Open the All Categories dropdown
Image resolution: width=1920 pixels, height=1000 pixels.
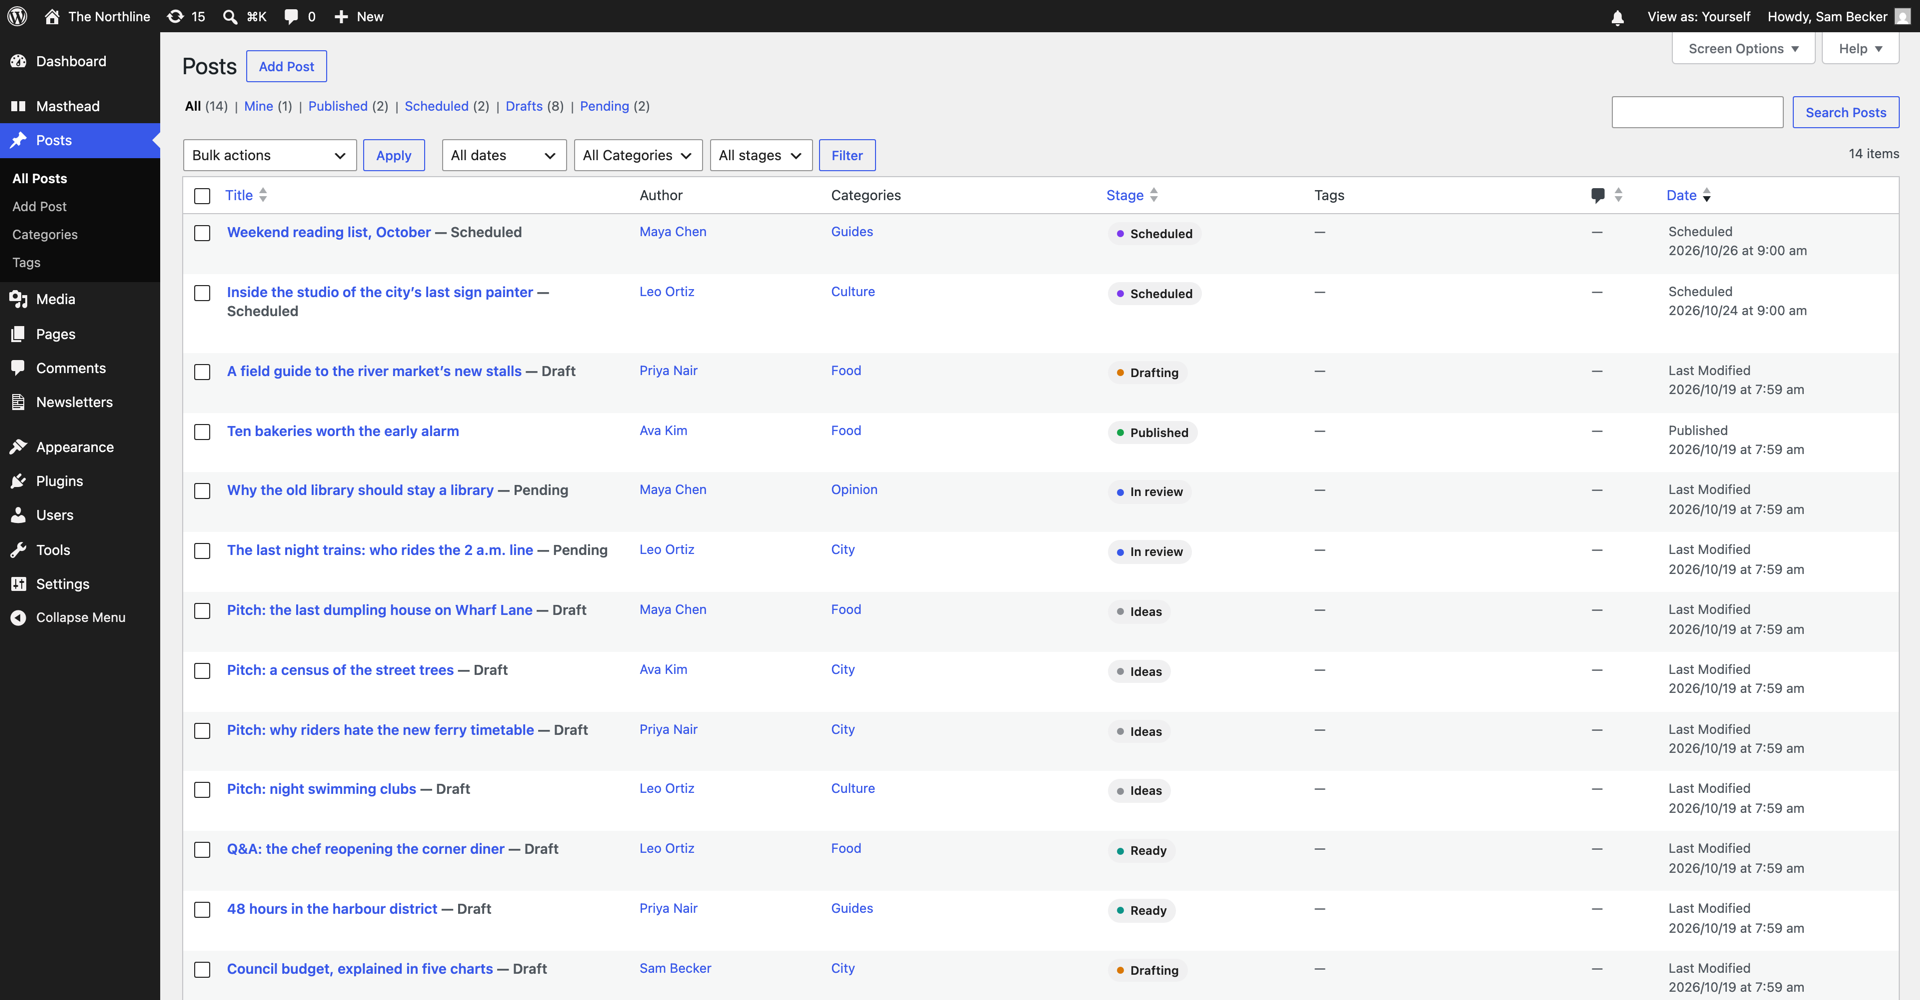(x=638, y=155)
